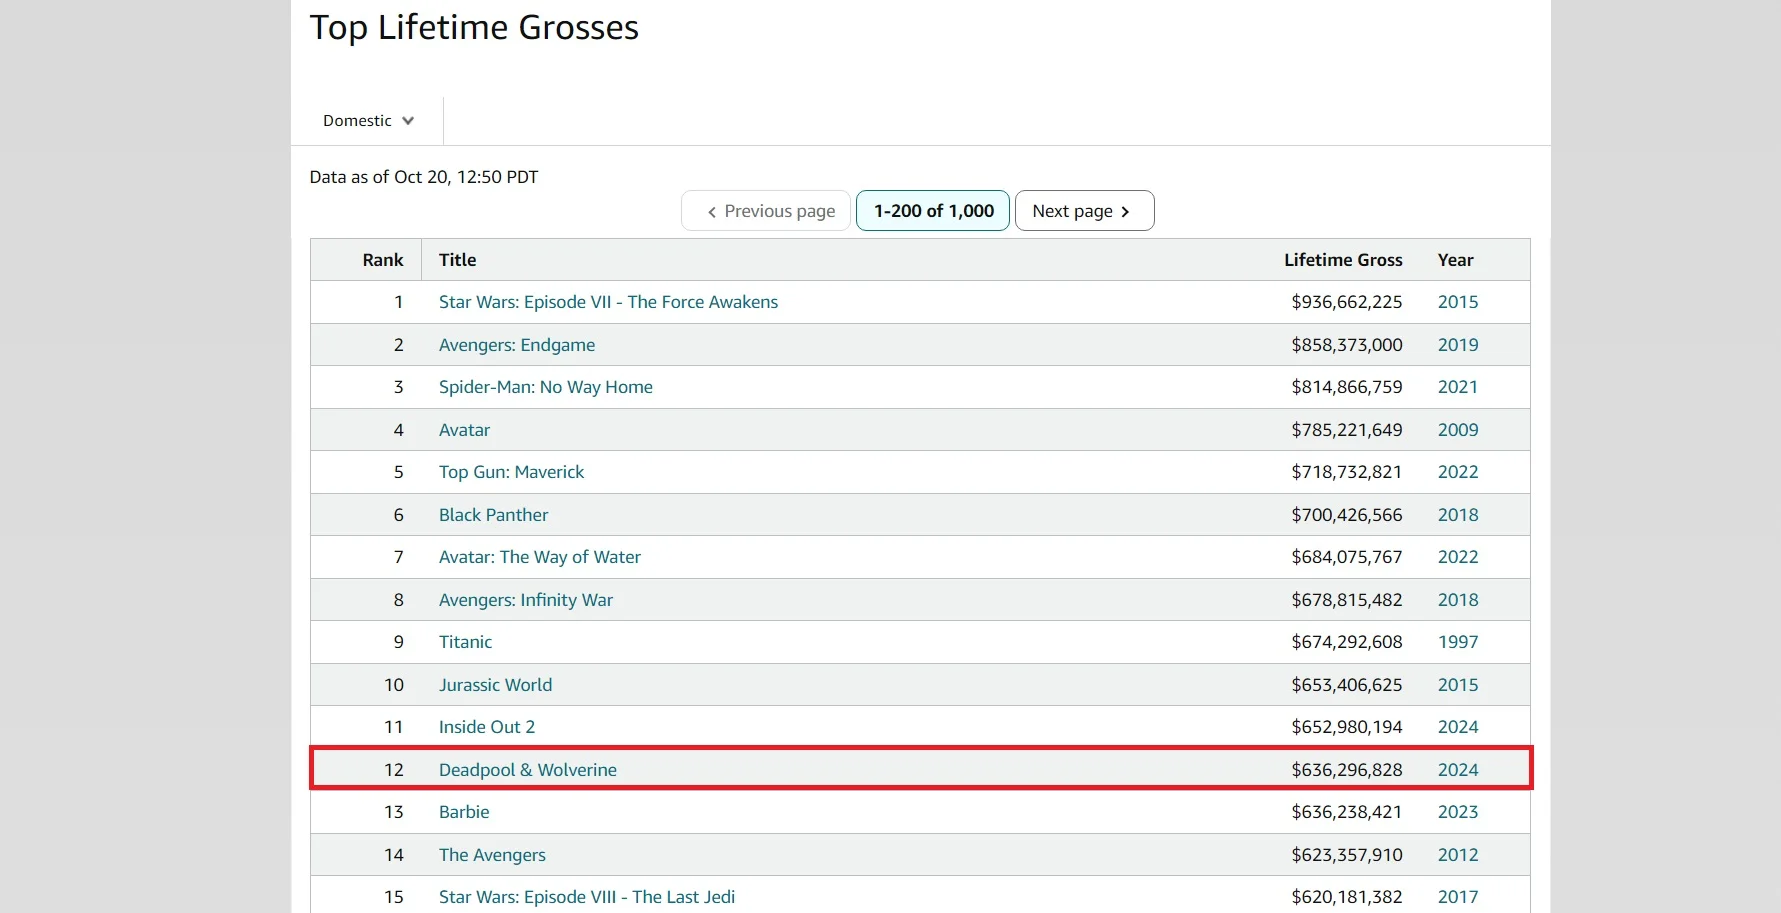Screen dimensions: 1781x913
Task: Open the Jurassic World title link
Action: pyautogui.click(x=495, y=685)
